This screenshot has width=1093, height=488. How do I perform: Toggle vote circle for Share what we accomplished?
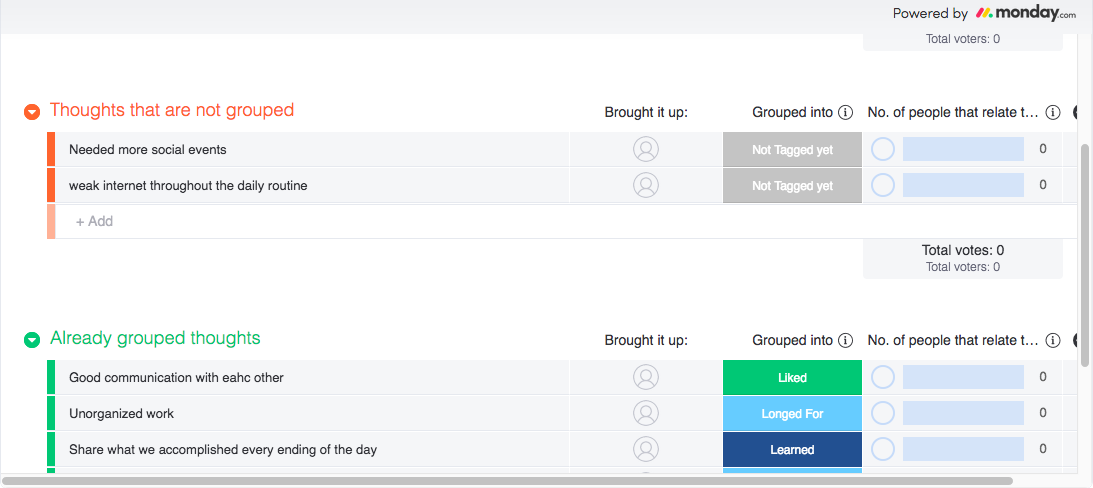coord(883,450)
